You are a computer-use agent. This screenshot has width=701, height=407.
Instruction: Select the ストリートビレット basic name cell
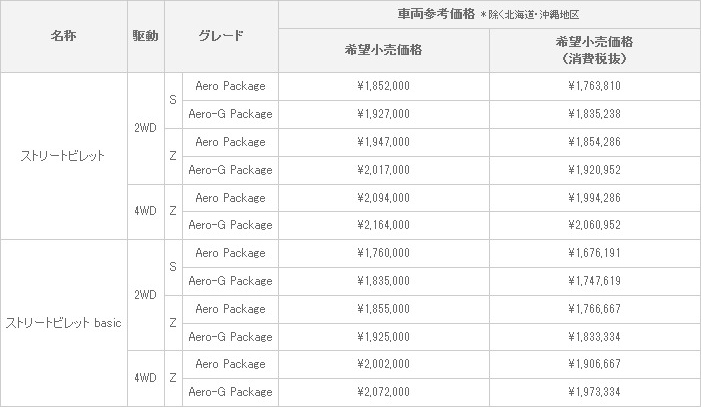tap(63, 323)
